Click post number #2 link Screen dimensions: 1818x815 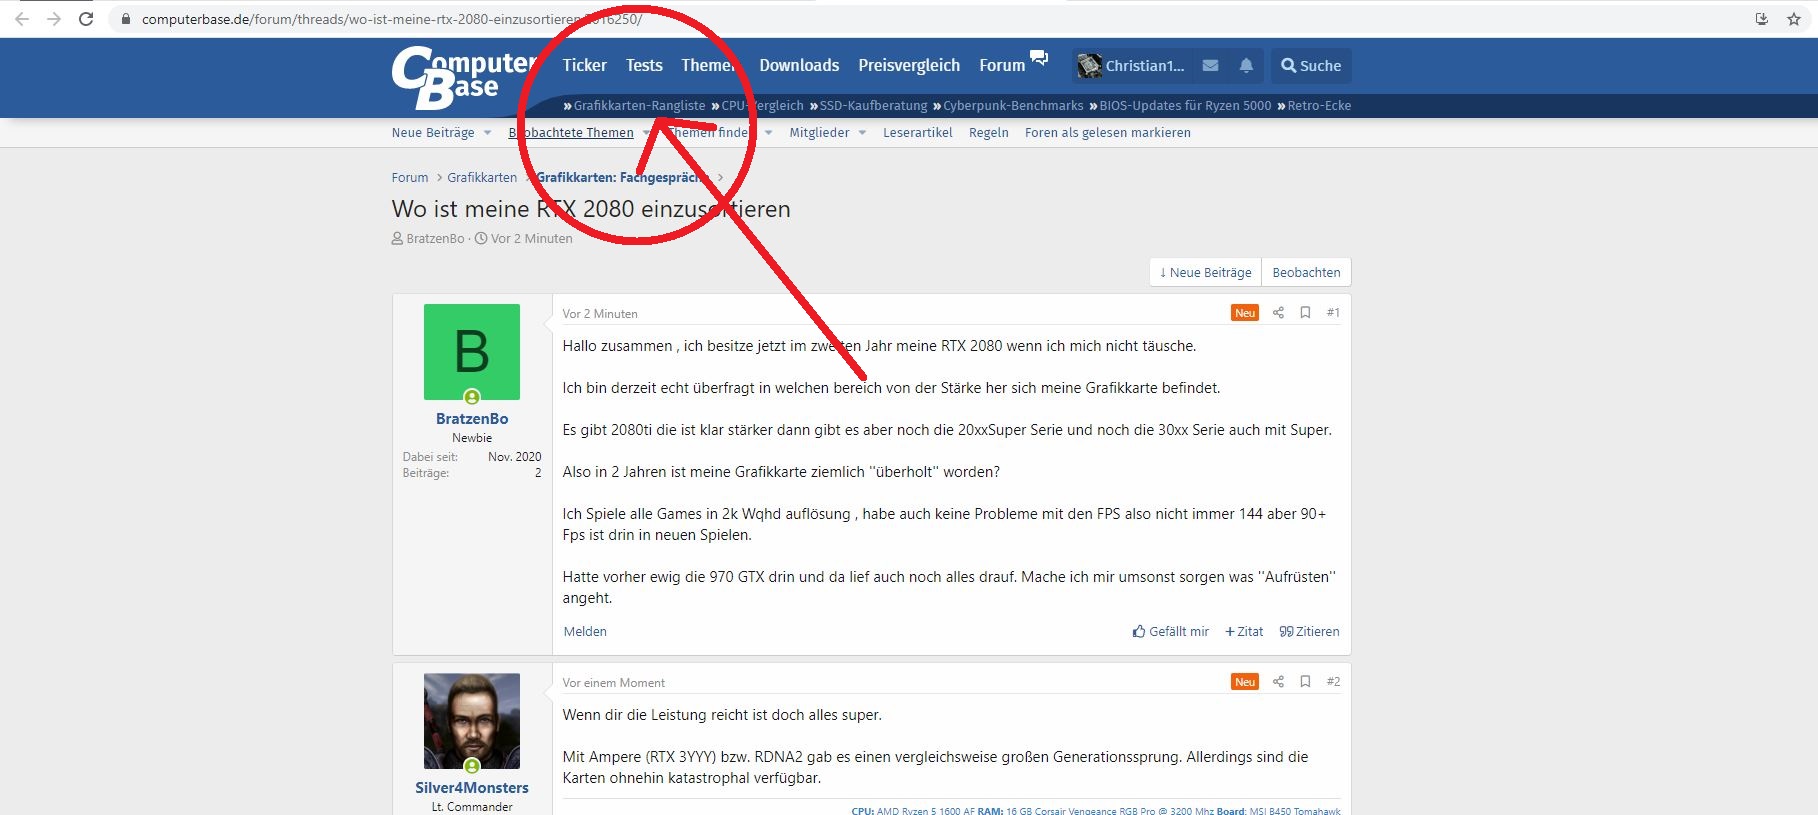click(1333, 682)
